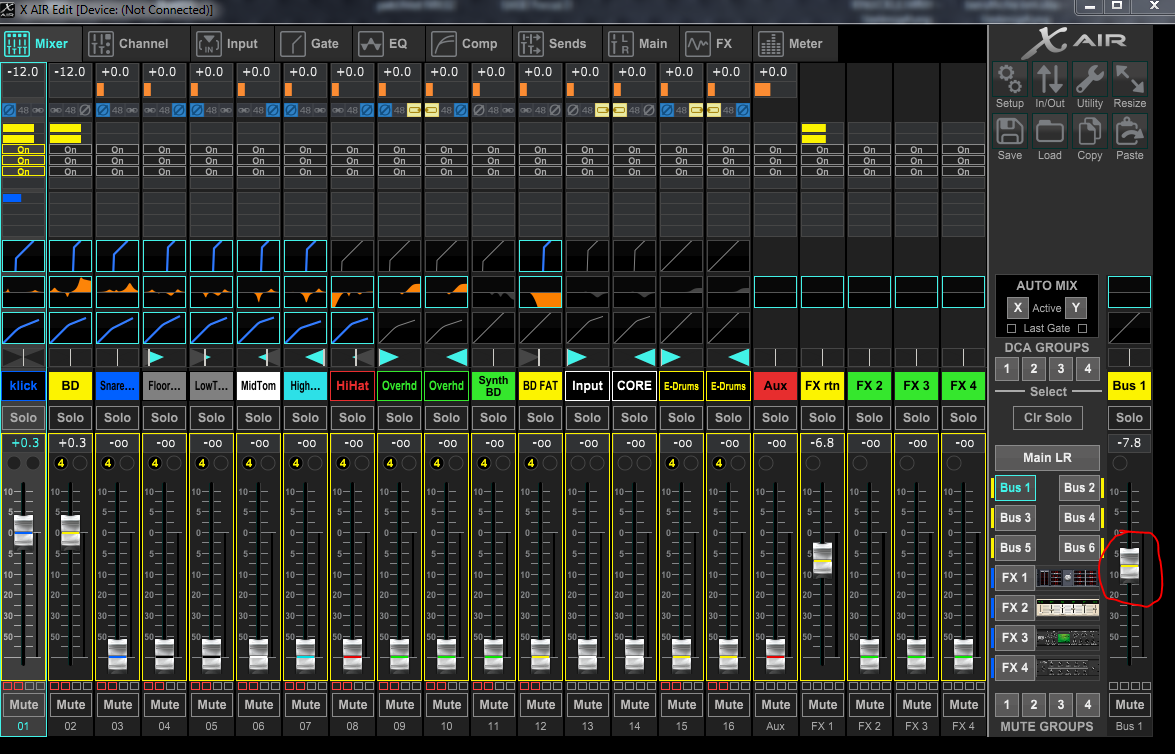Toggle Auto Mix group Y
This screenshot has height=754, width=1175.
coord(1076,308)
